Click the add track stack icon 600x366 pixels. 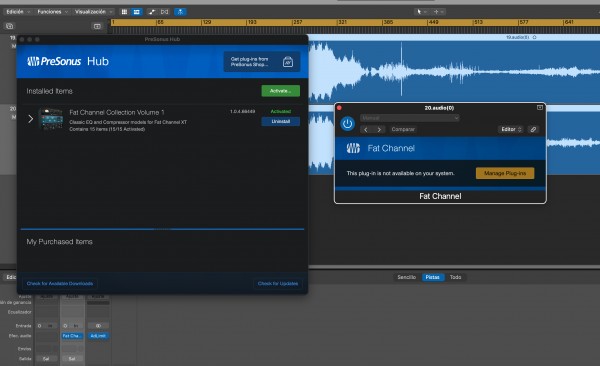(10, 26)
